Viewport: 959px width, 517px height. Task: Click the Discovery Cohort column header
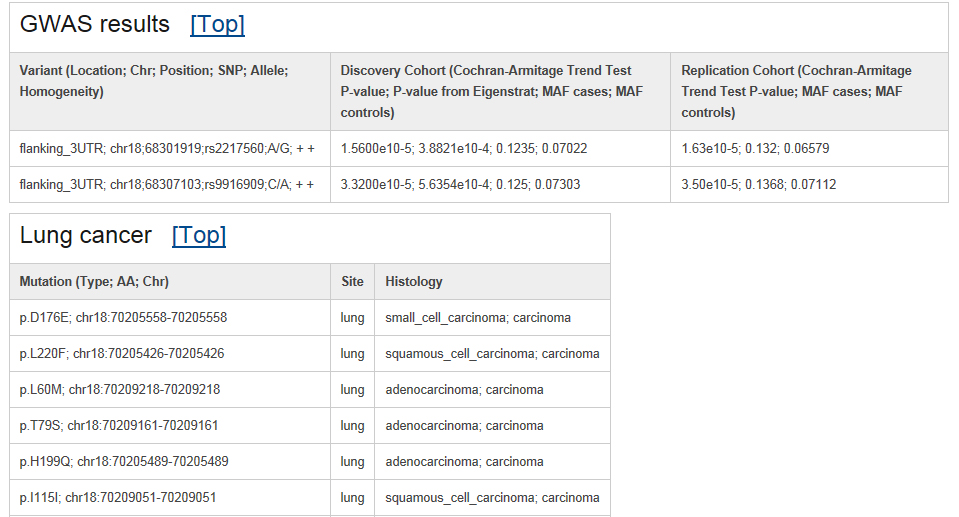pyautogui.click(x=491, y=91)
